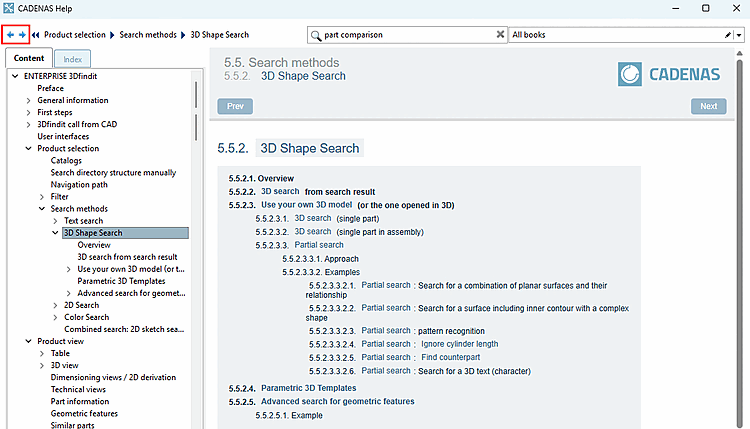Open Geometric features in the tree
The height and width of the screenshot is (429, 750).
click(84, 413)
